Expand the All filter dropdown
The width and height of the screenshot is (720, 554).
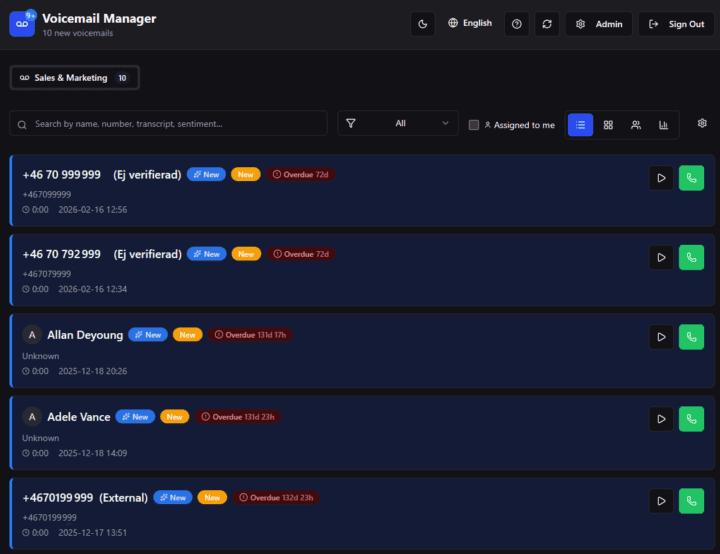pyautogui.click(x=398, y=123)
